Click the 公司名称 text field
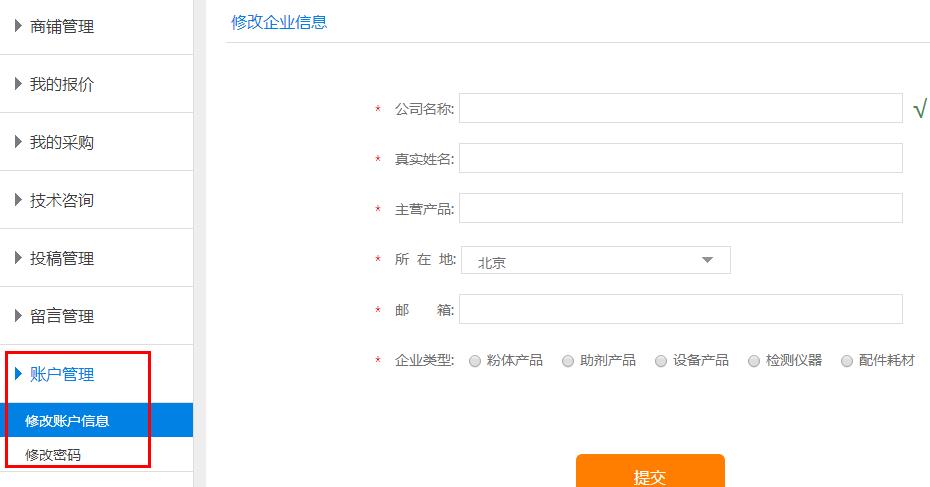930x487 pixels. click(x=680, y=109)
